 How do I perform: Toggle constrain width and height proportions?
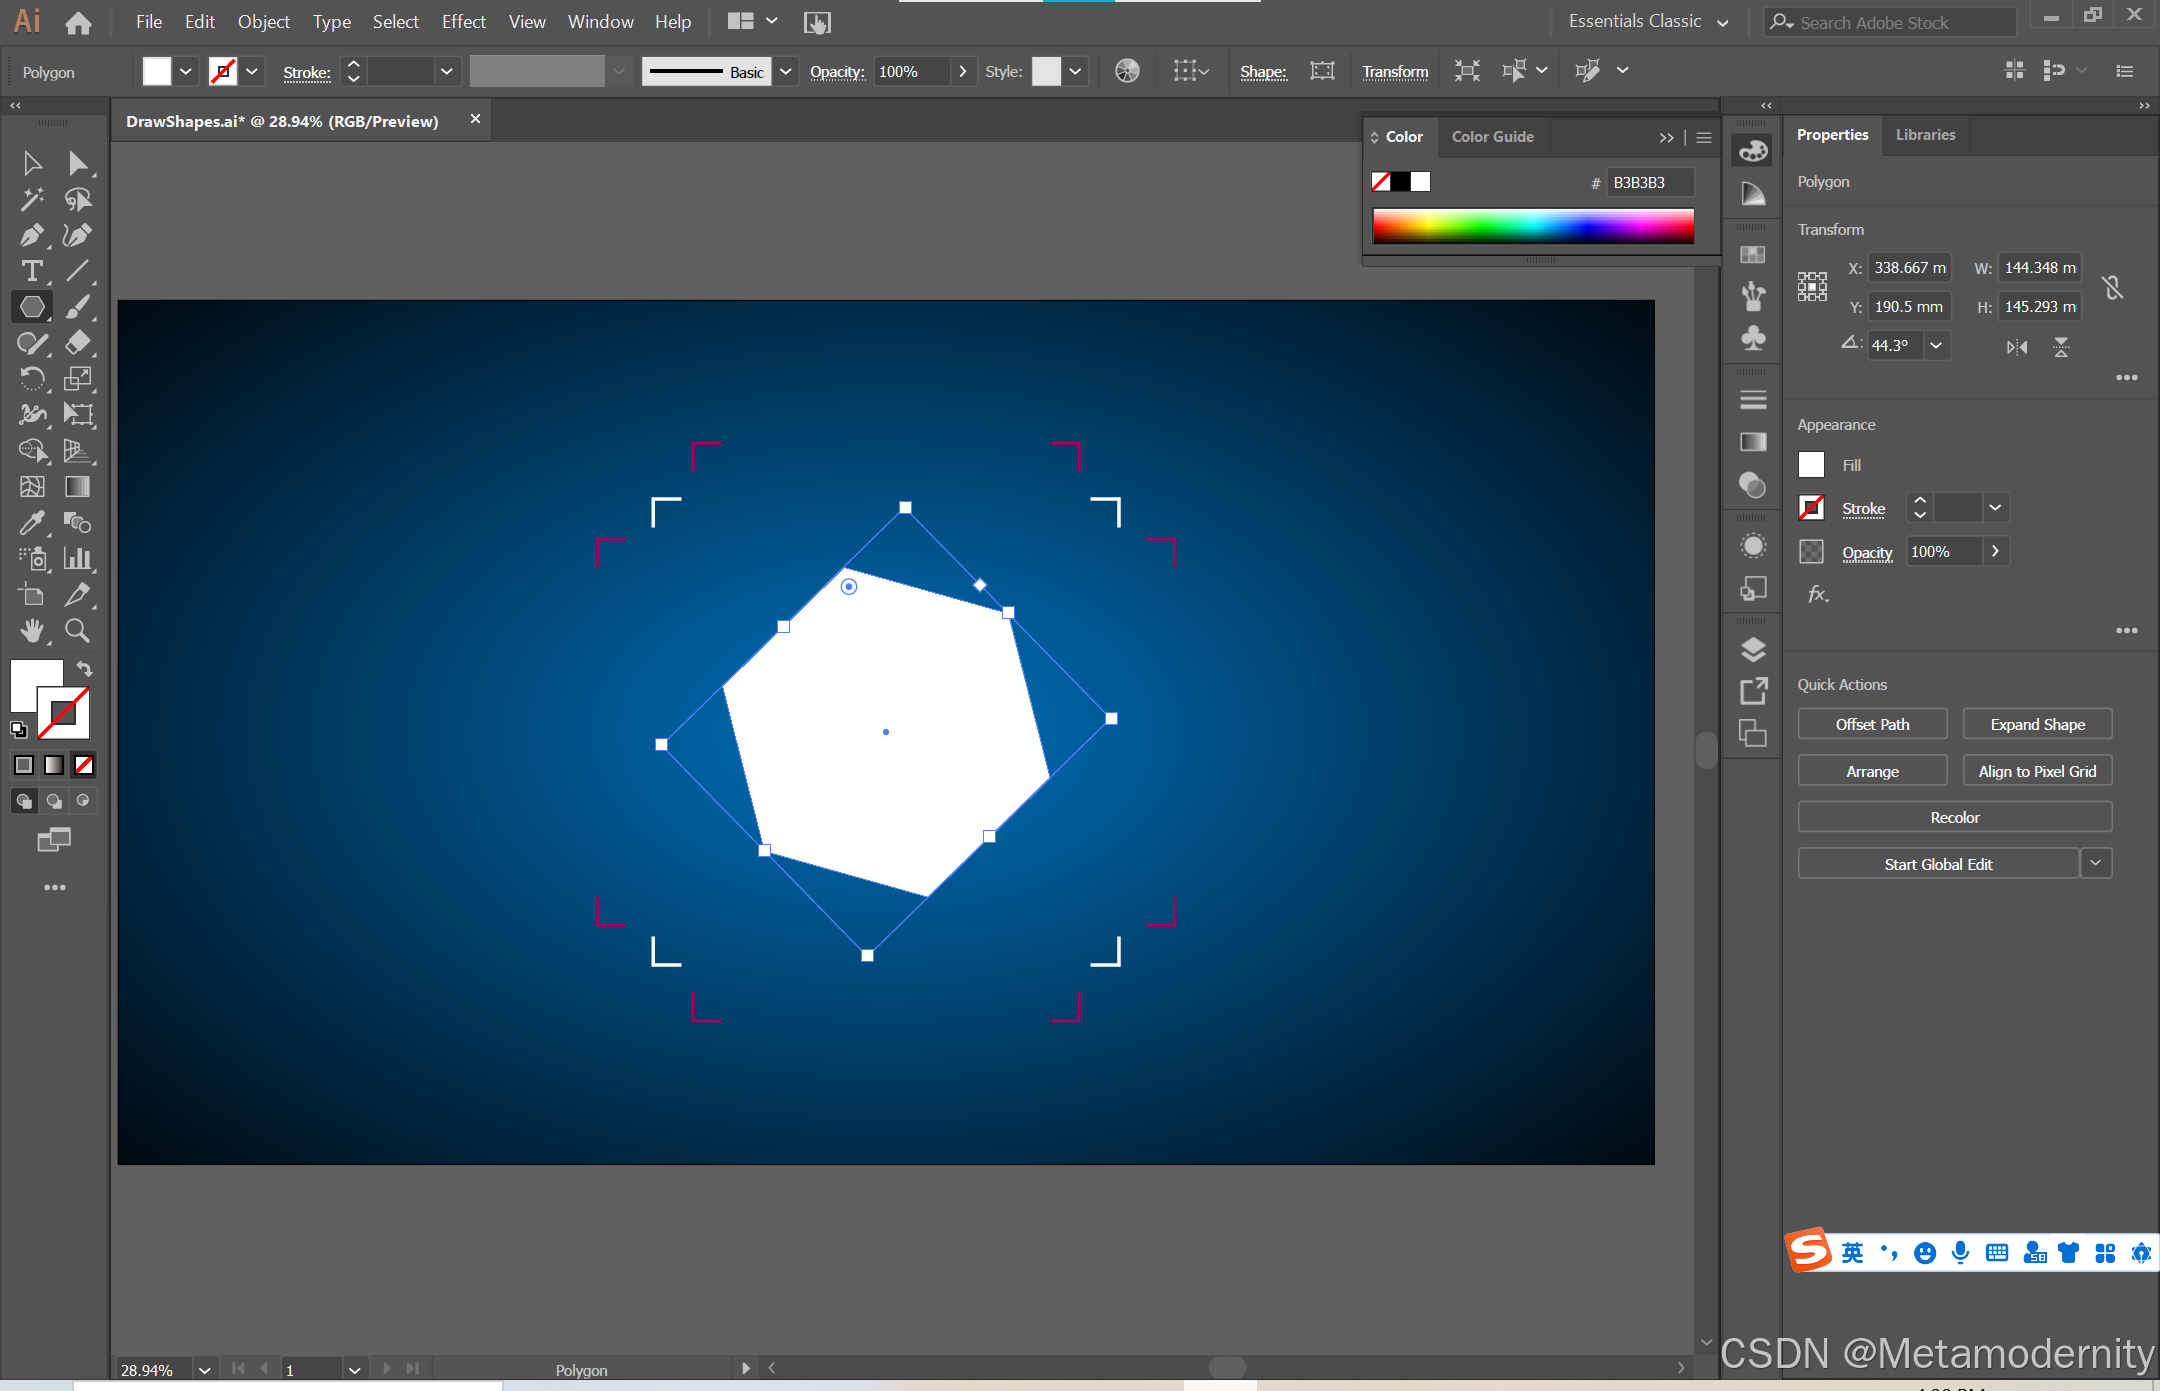coord(2112,288)
